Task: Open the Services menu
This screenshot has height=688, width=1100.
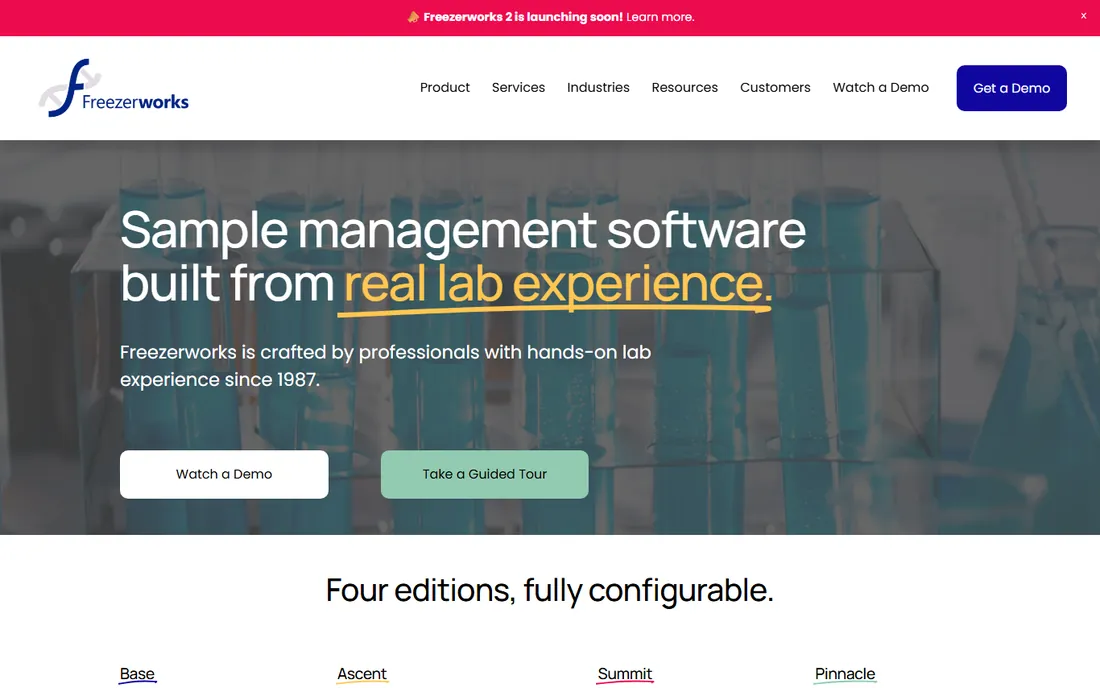Action: pyautogui.click(x=518, y=88)
